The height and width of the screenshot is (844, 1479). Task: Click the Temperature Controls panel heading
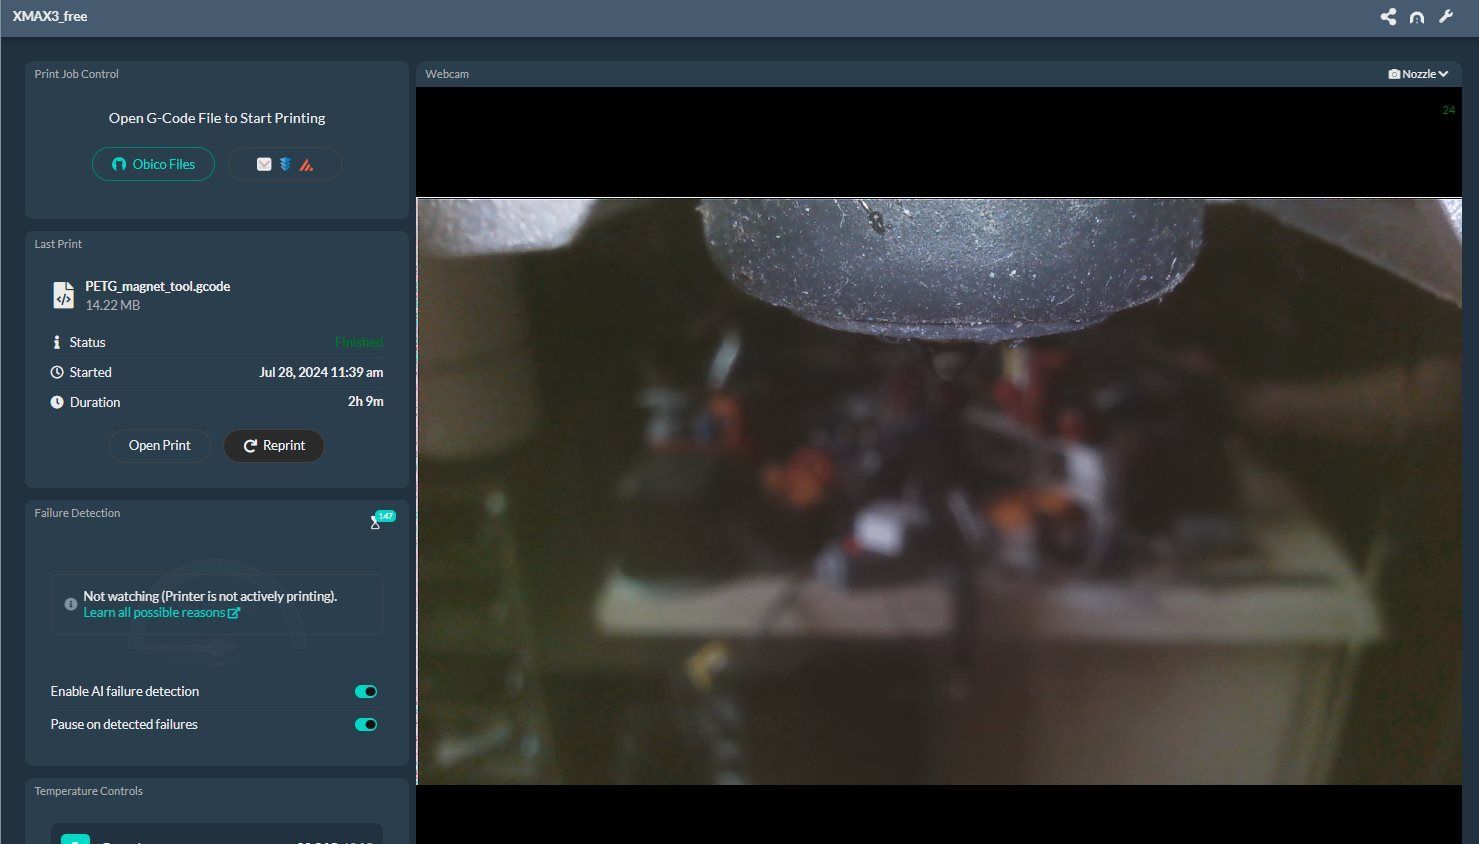tap(88, 791)
